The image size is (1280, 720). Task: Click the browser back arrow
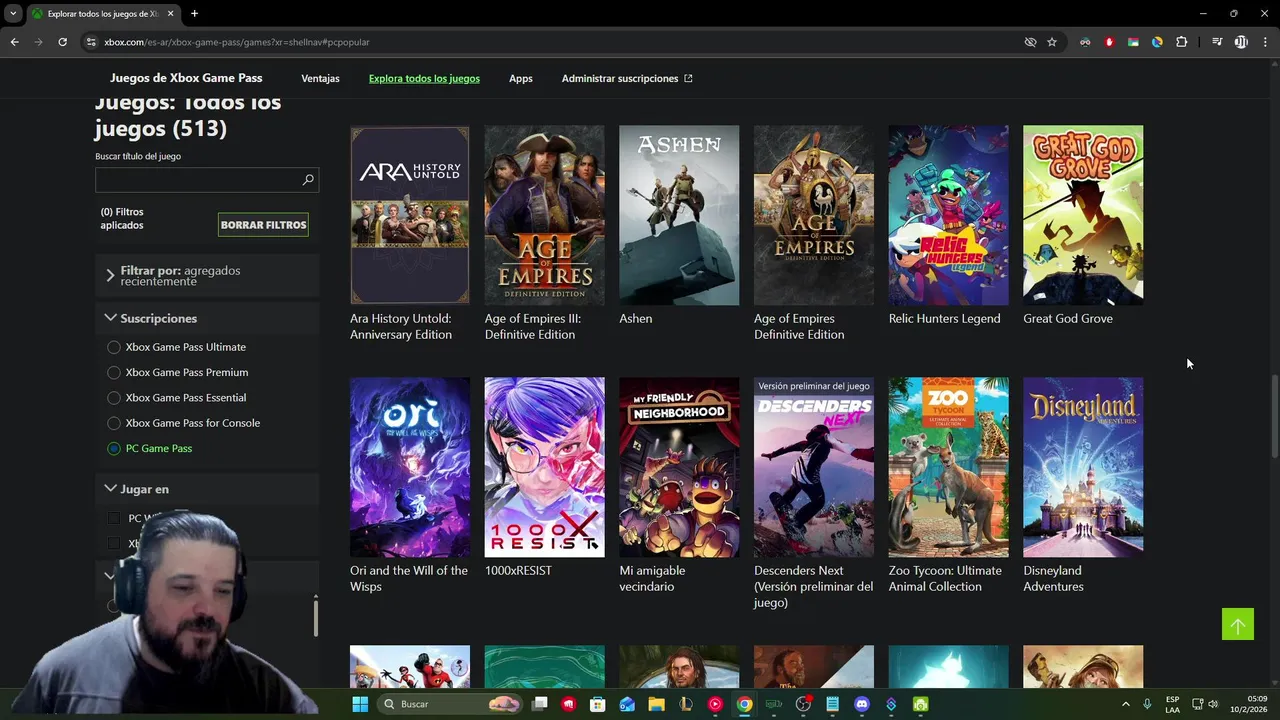tap(14, 42)
